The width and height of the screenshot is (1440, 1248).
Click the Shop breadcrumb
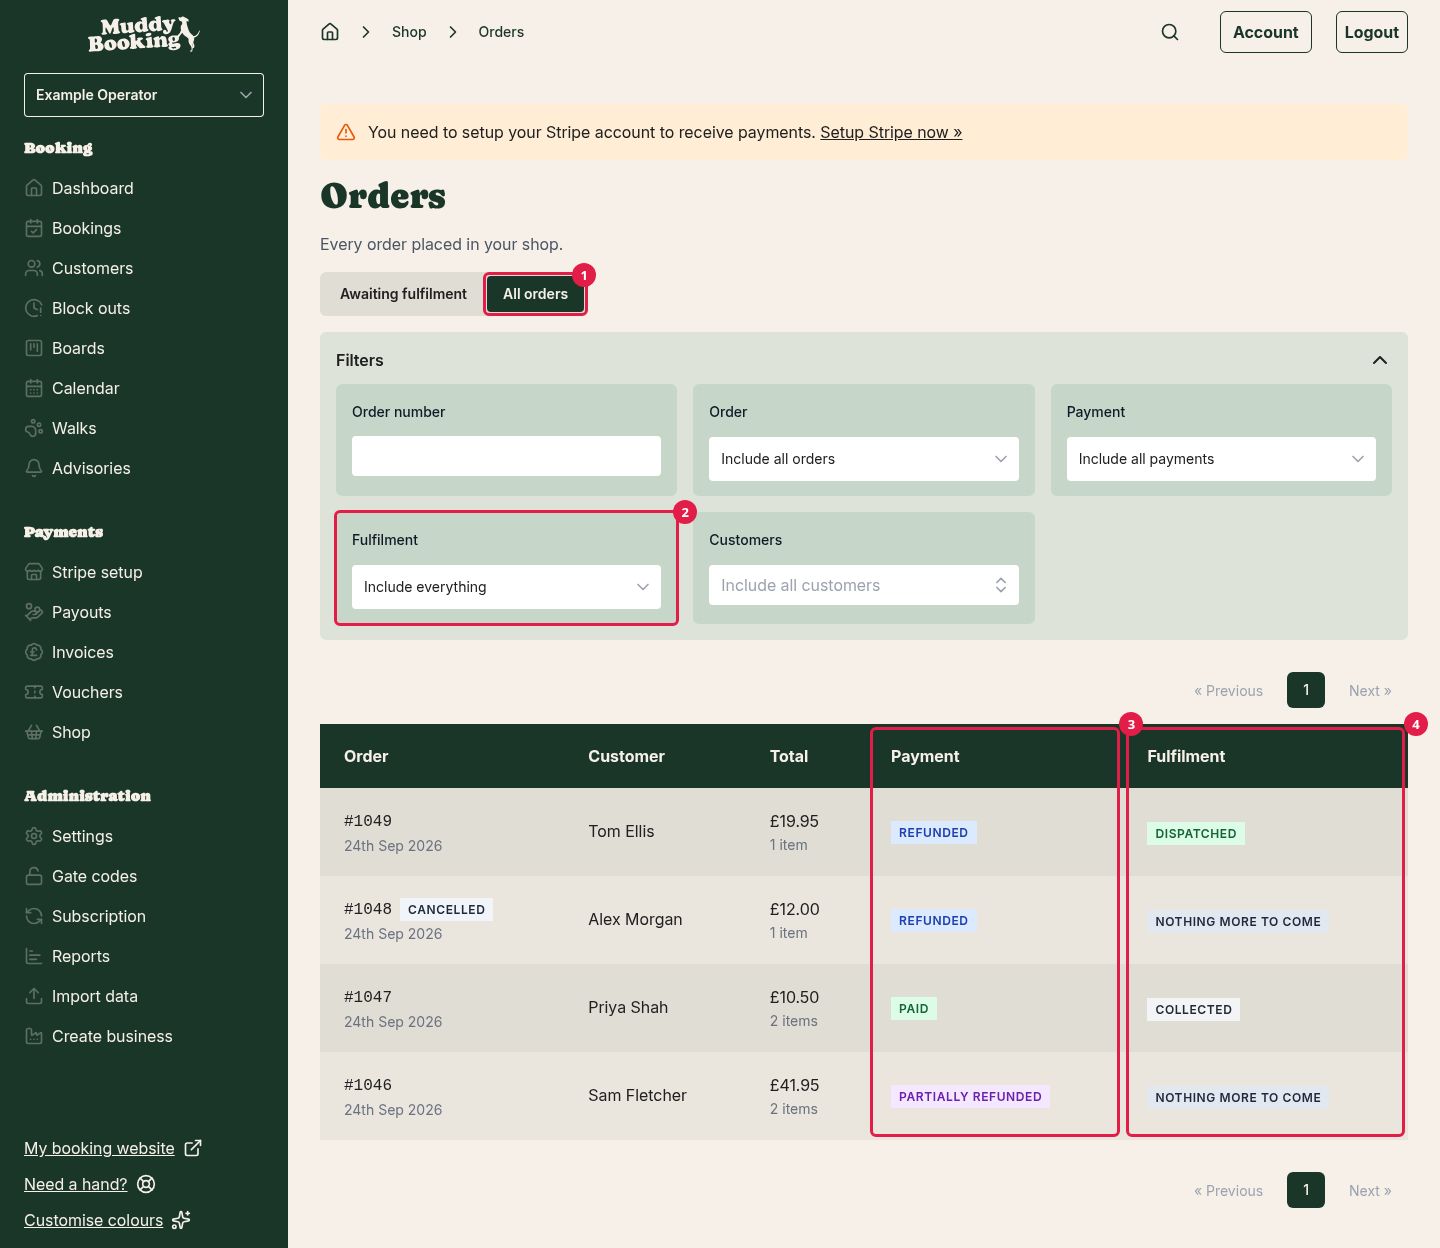click(409, 32)
